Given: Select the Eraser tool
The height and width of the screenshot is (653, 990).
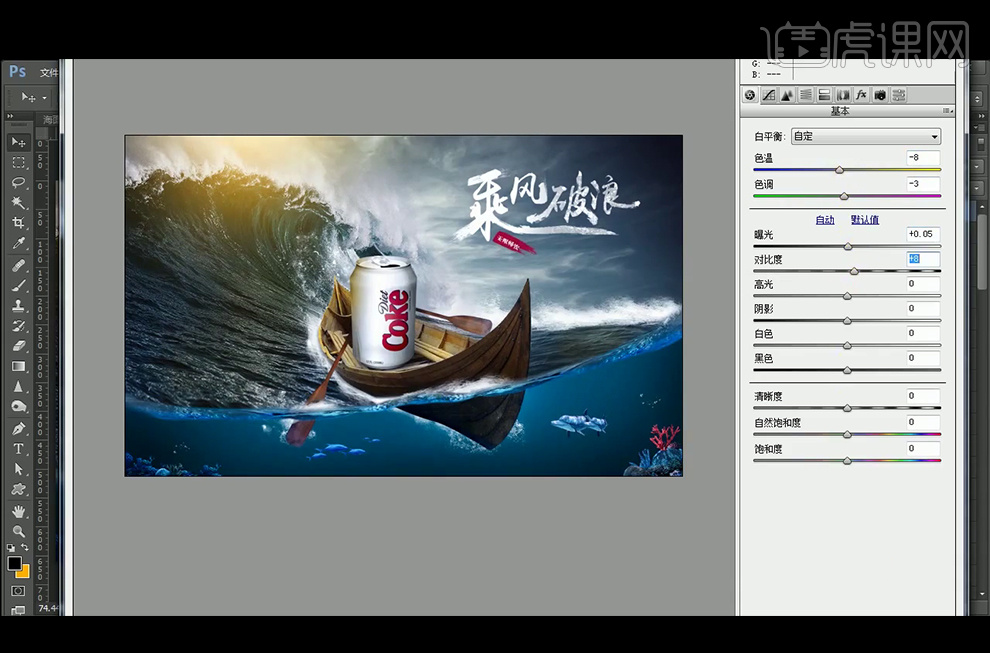Looking at the screenshot, I should coord(18,346).
